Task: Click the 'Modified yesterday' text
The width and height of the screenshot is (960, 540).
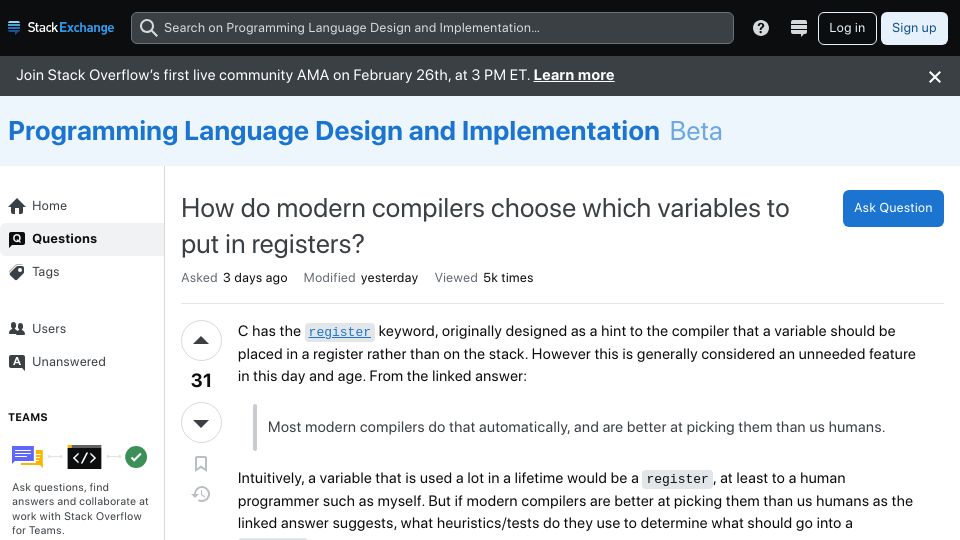Action: 361,278
